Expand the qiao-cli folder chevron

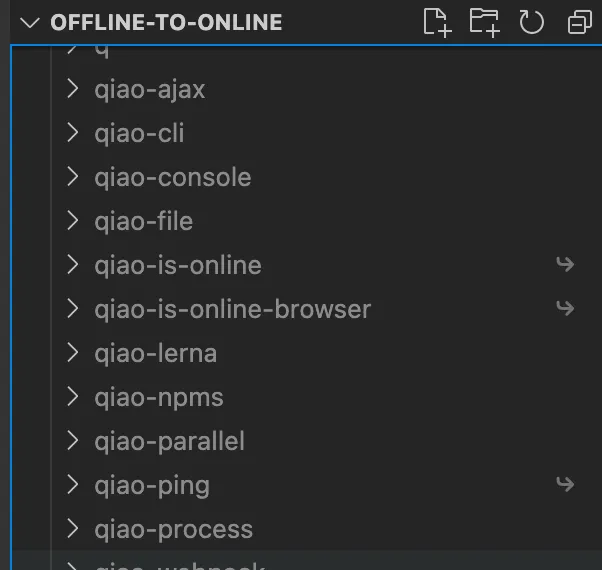[72, 133]
